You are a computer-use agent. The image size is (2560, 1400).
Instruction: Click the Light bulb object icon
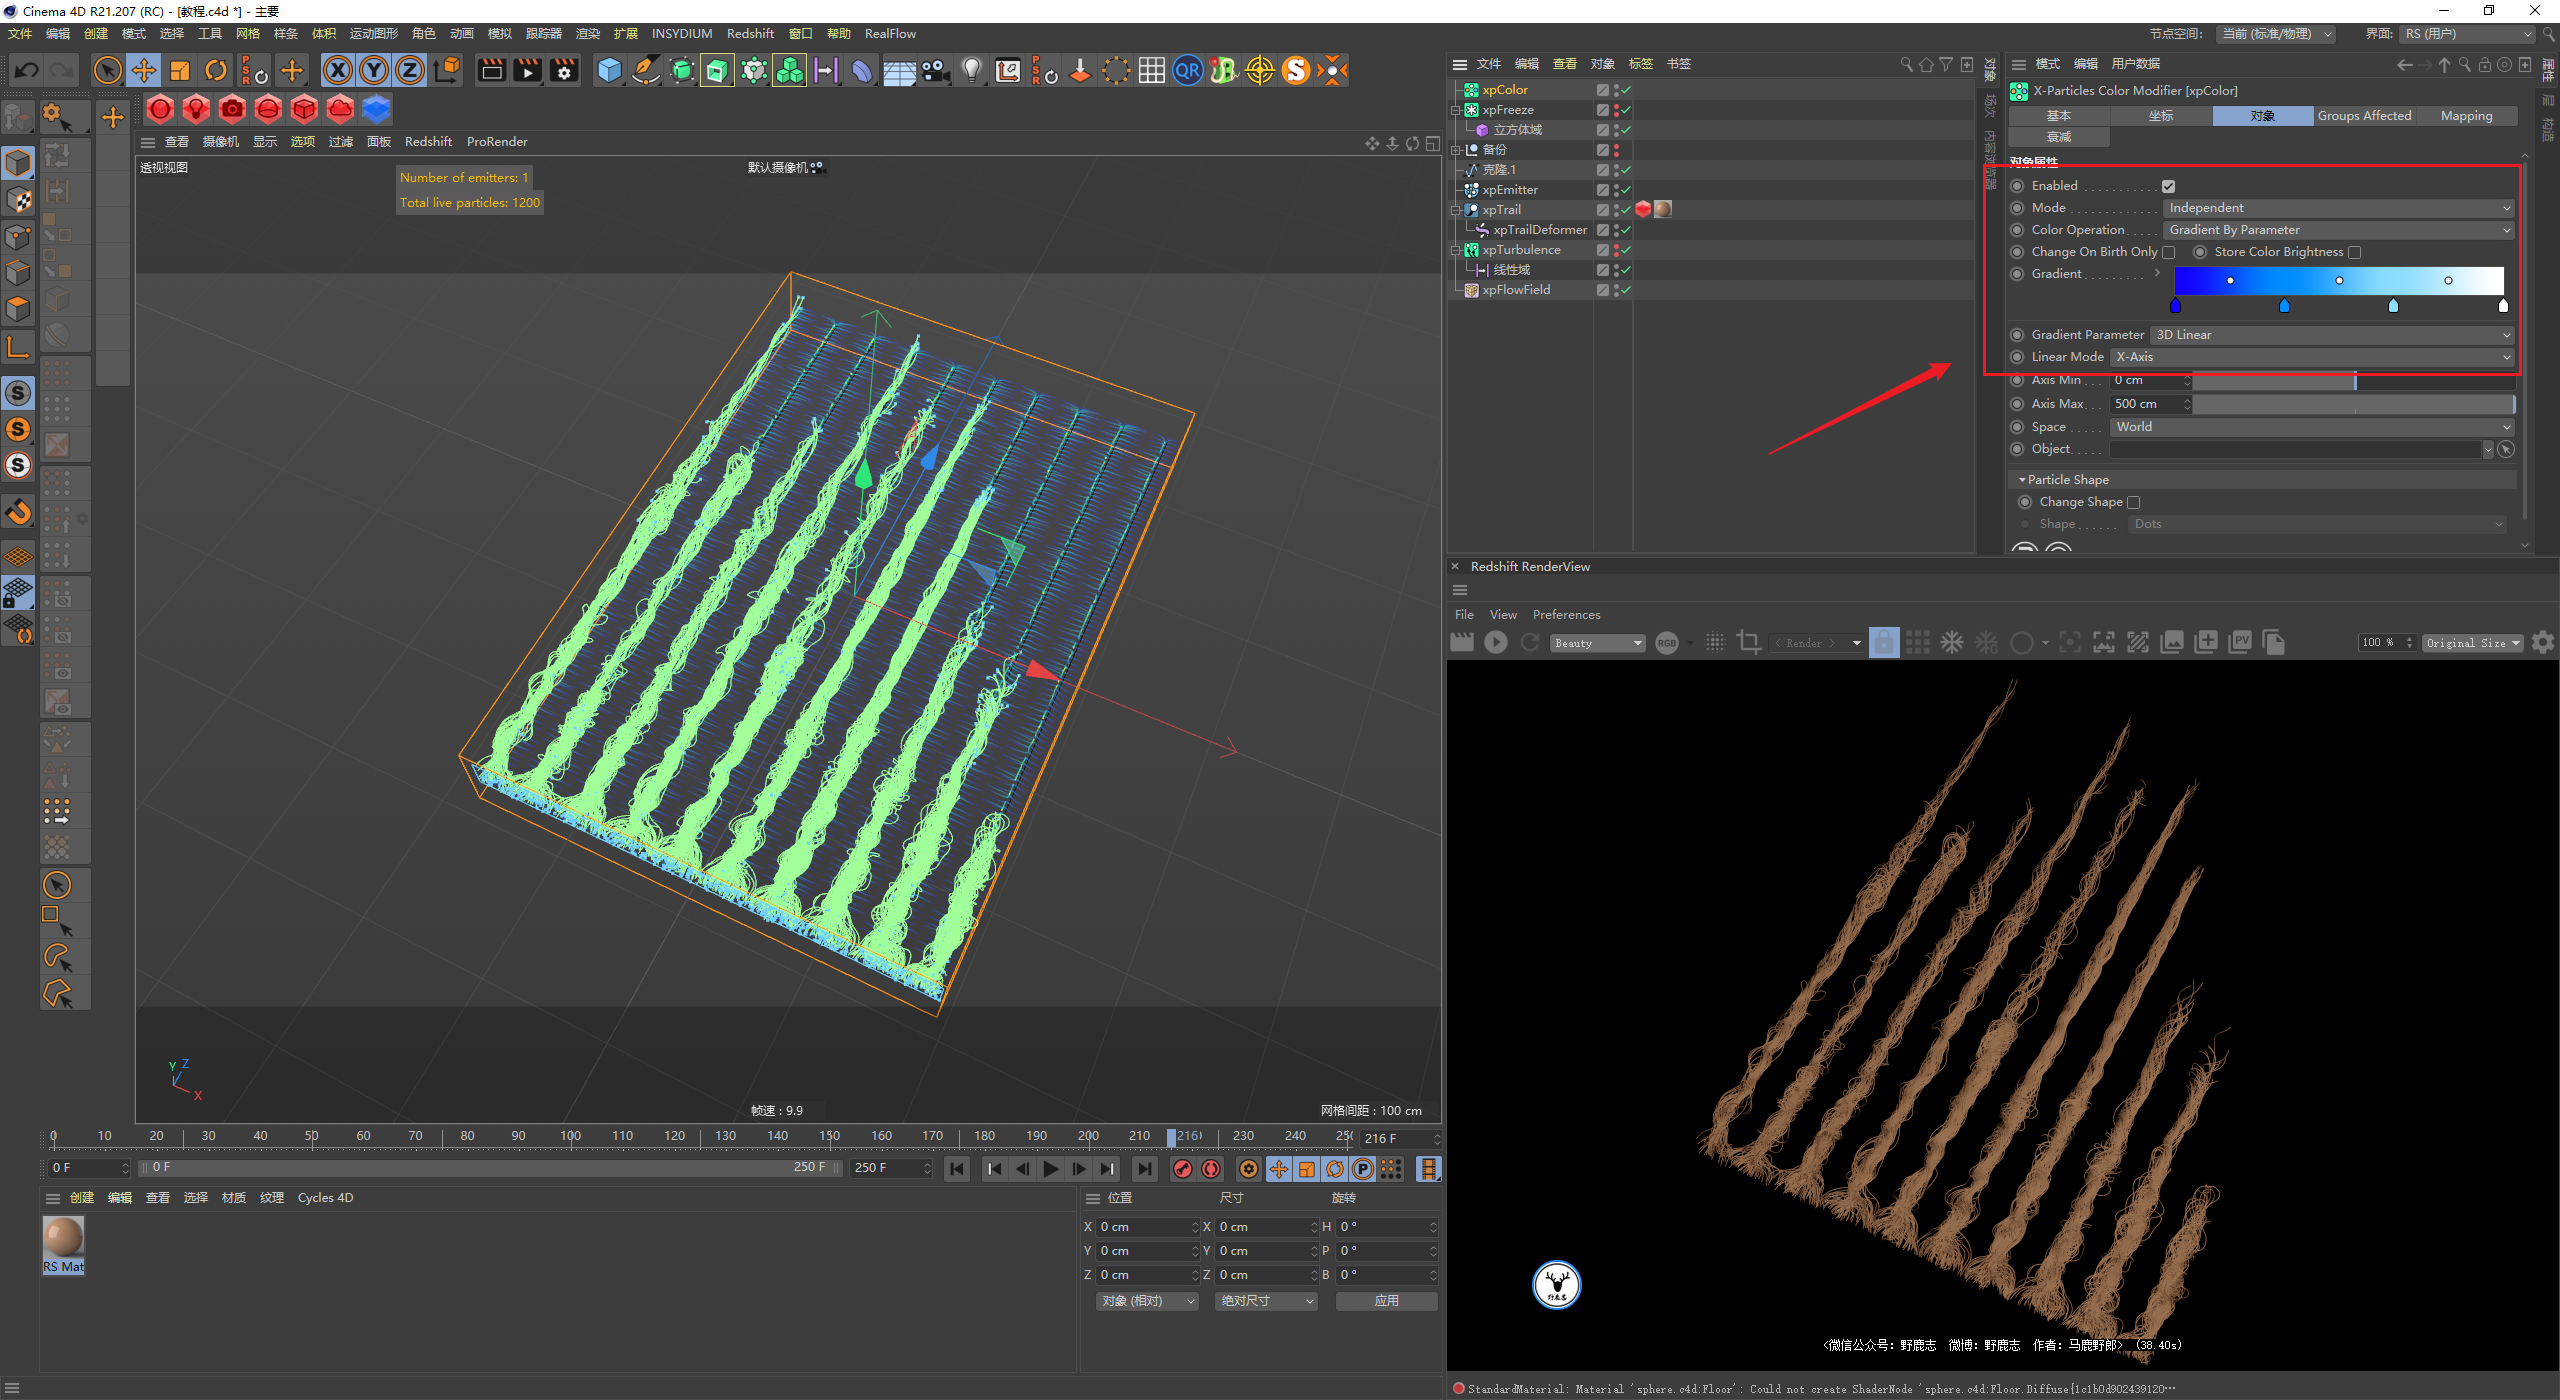click(x=971, y=70)
